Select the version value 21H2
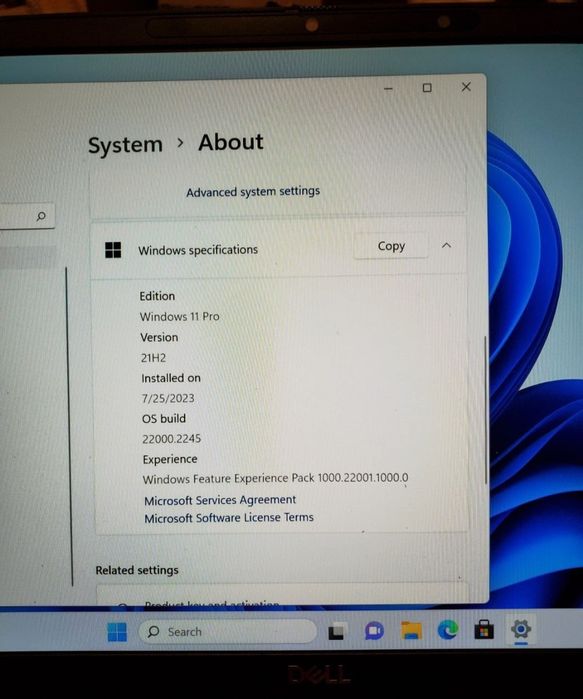Image resolution: width=583 pixels, height=699 pixels. [x=153, y=358]
